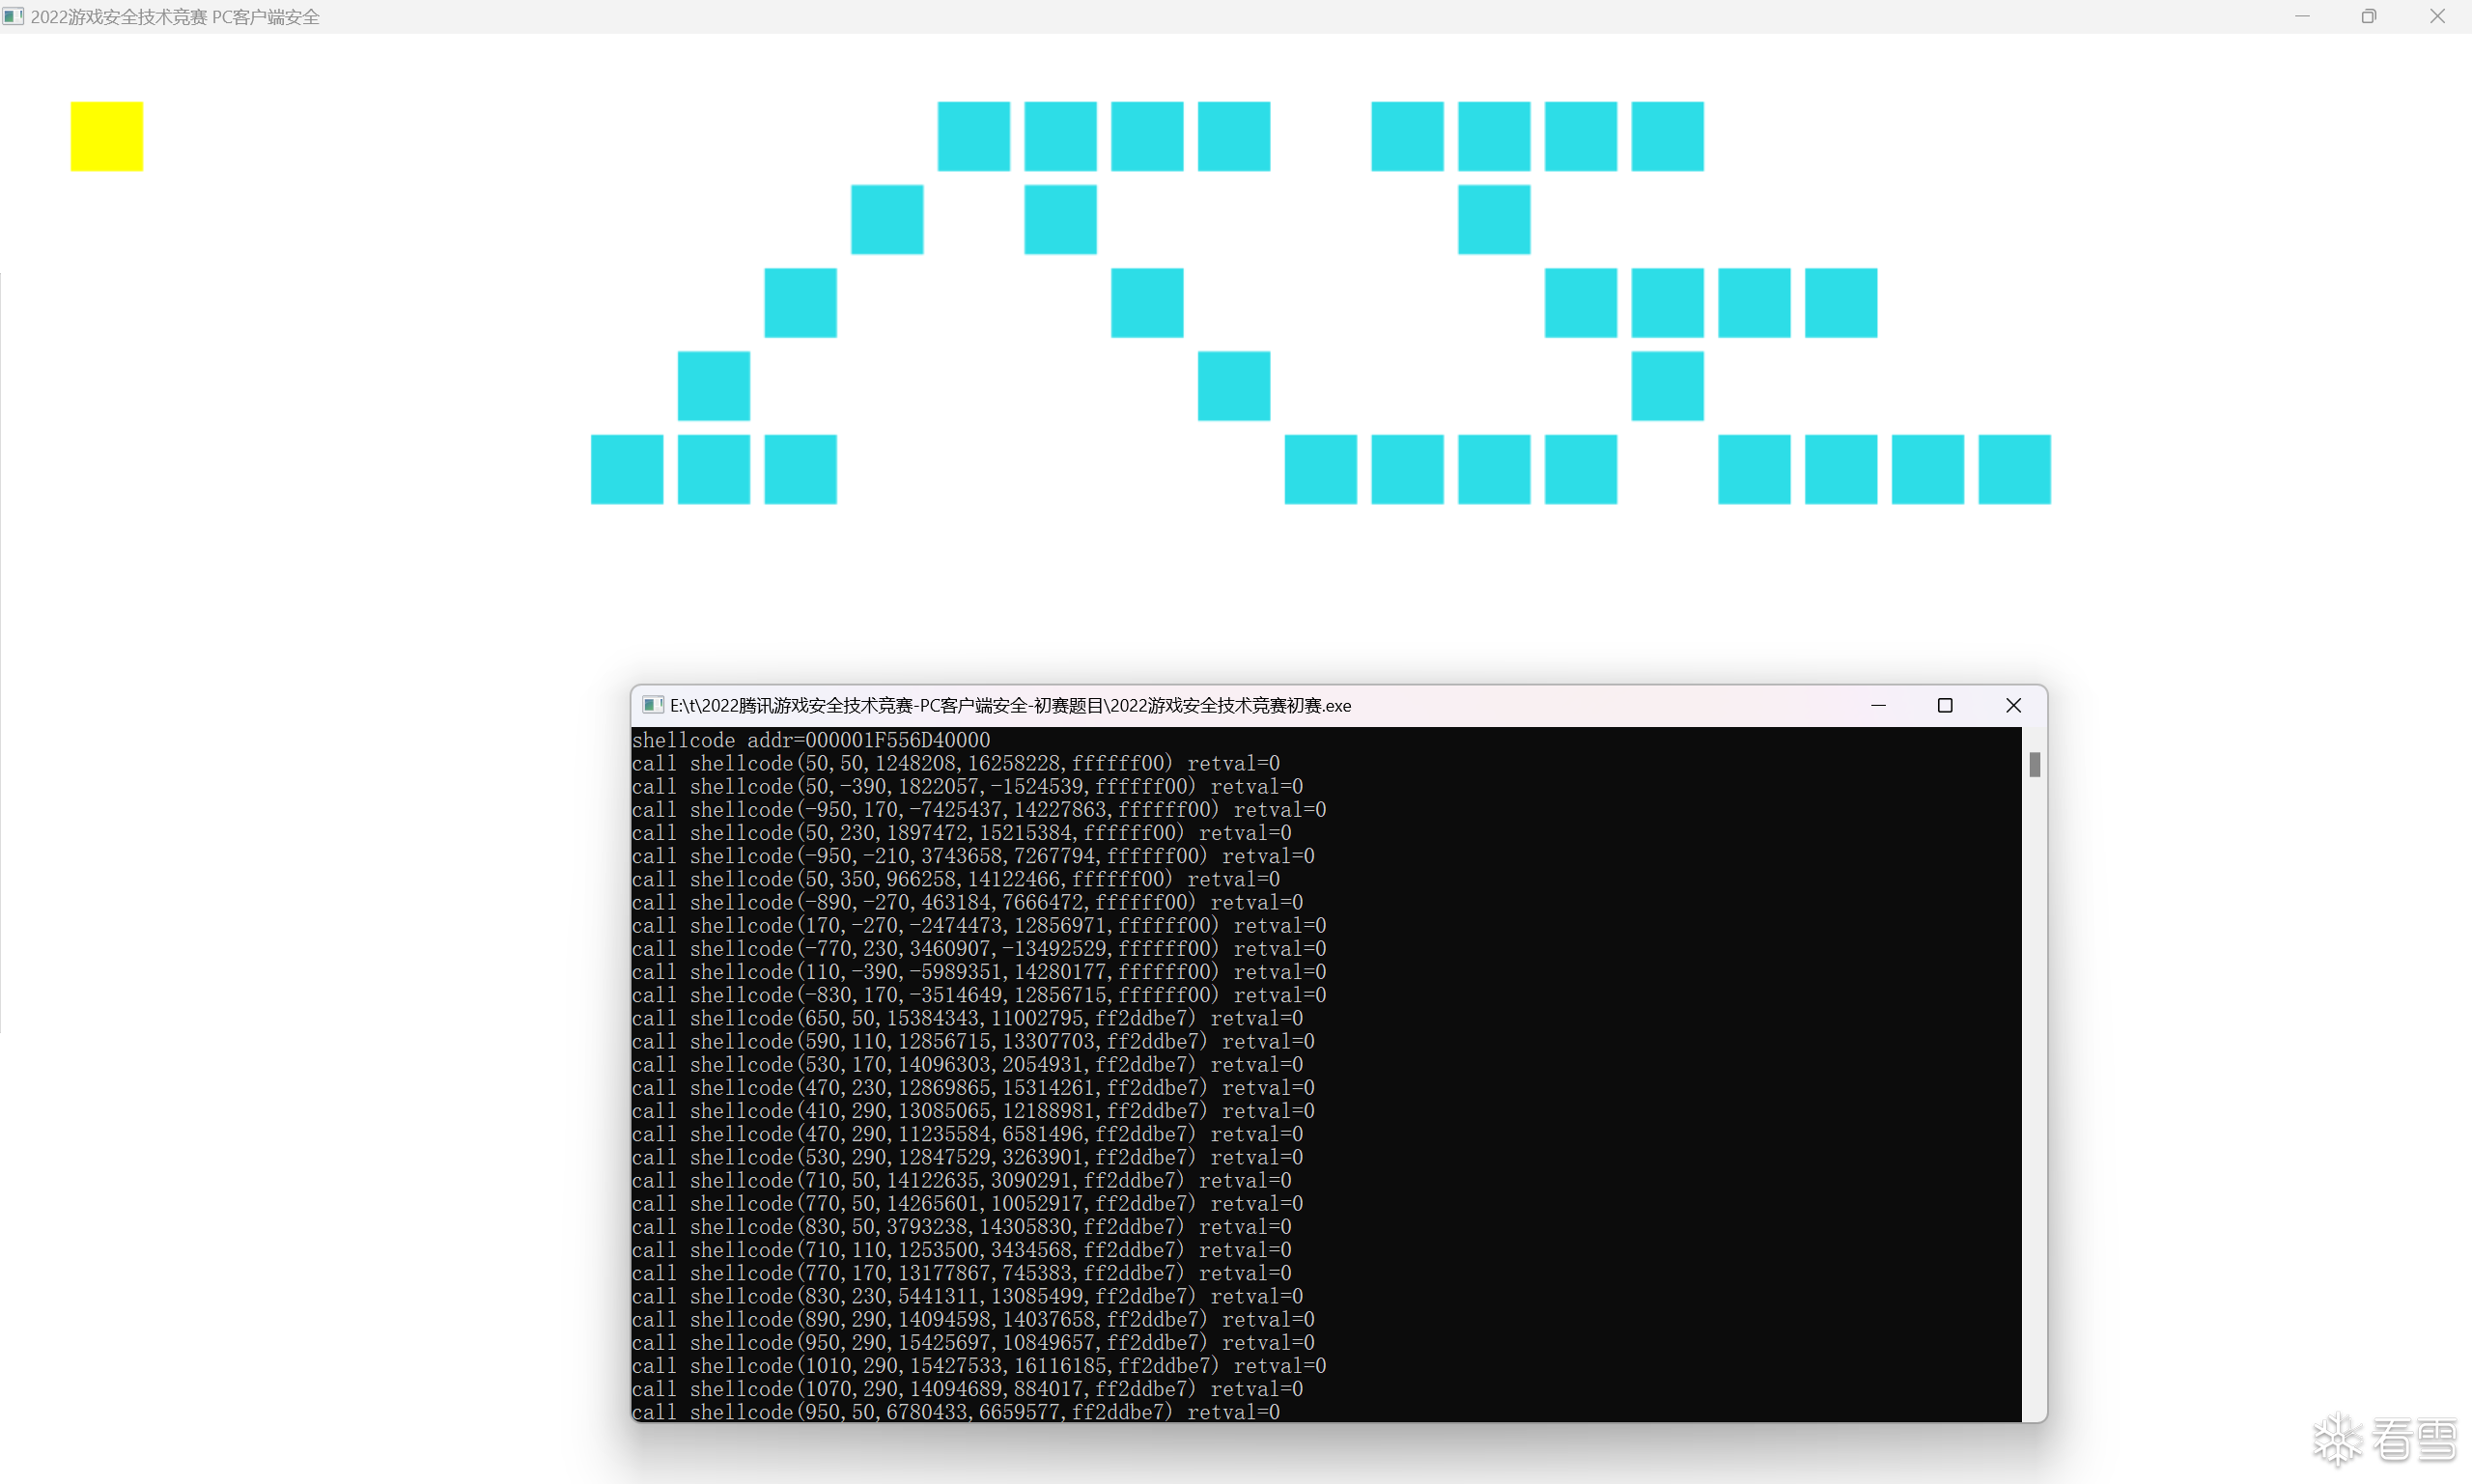Restore down the main game window
The width and height of the screenshot is (2472, 1484).
tap(2369, 16)
